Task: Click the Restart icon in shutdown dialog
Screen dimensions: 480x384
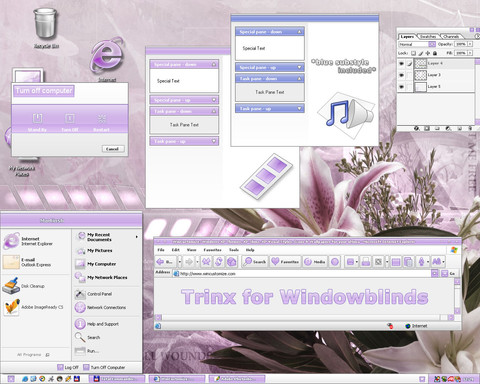Action: click(x=102, y=118)
